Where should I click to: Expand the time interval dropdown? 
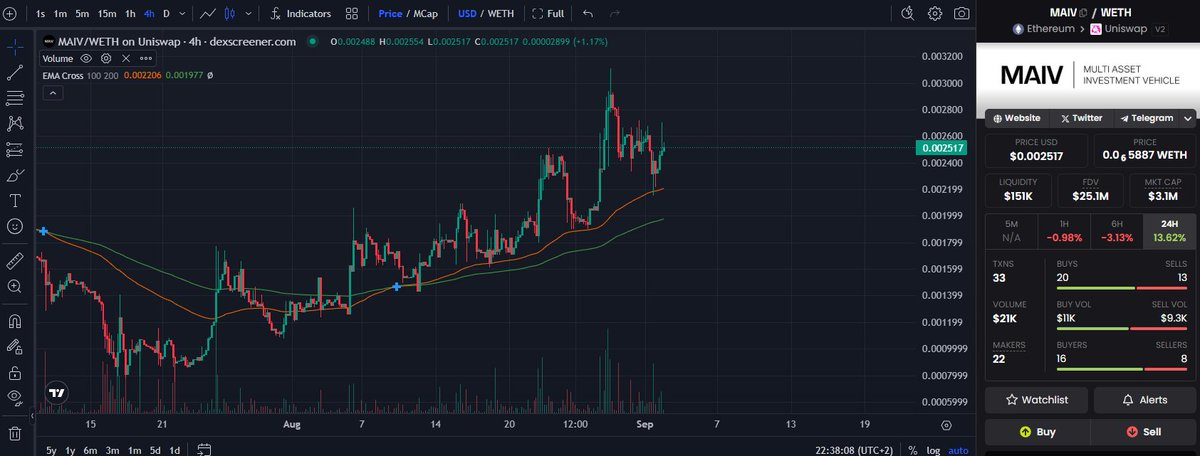[x=180, y=14]
